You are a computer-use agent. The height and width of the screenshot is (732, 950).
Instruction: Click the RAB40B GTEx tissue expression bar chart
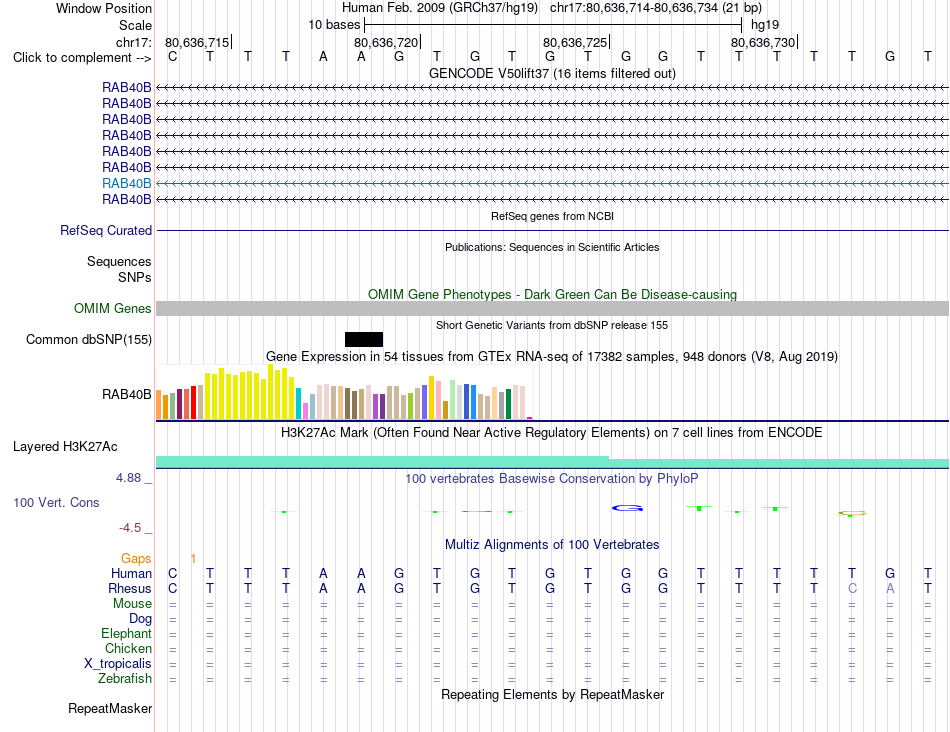[344, 392]
